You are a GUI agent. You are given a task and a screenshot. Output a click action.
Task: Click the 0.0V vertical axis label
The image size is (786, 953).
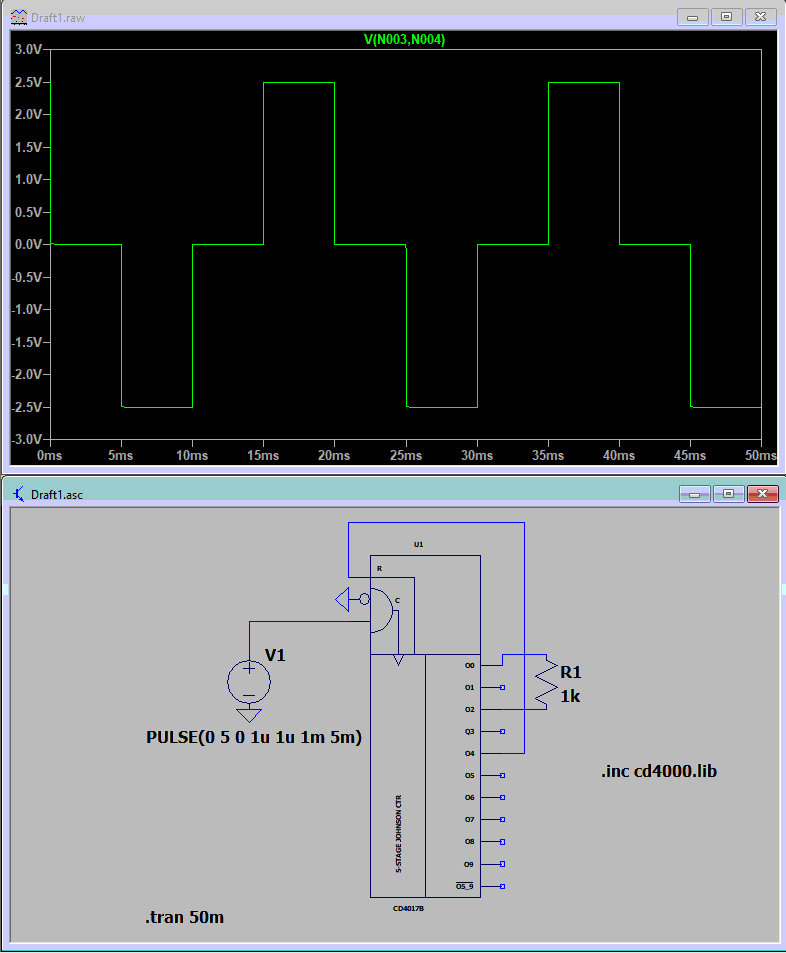tap(28, 244)
